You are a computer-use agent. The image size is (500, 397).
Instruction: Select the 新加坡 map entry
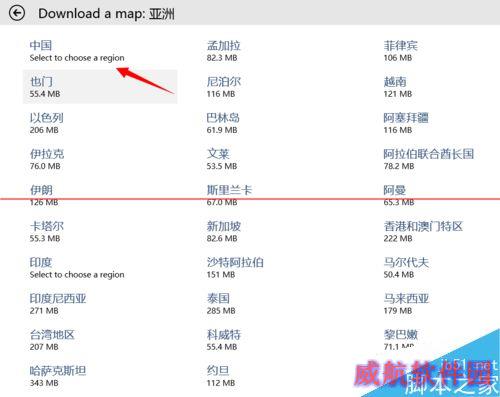point(277,232)
